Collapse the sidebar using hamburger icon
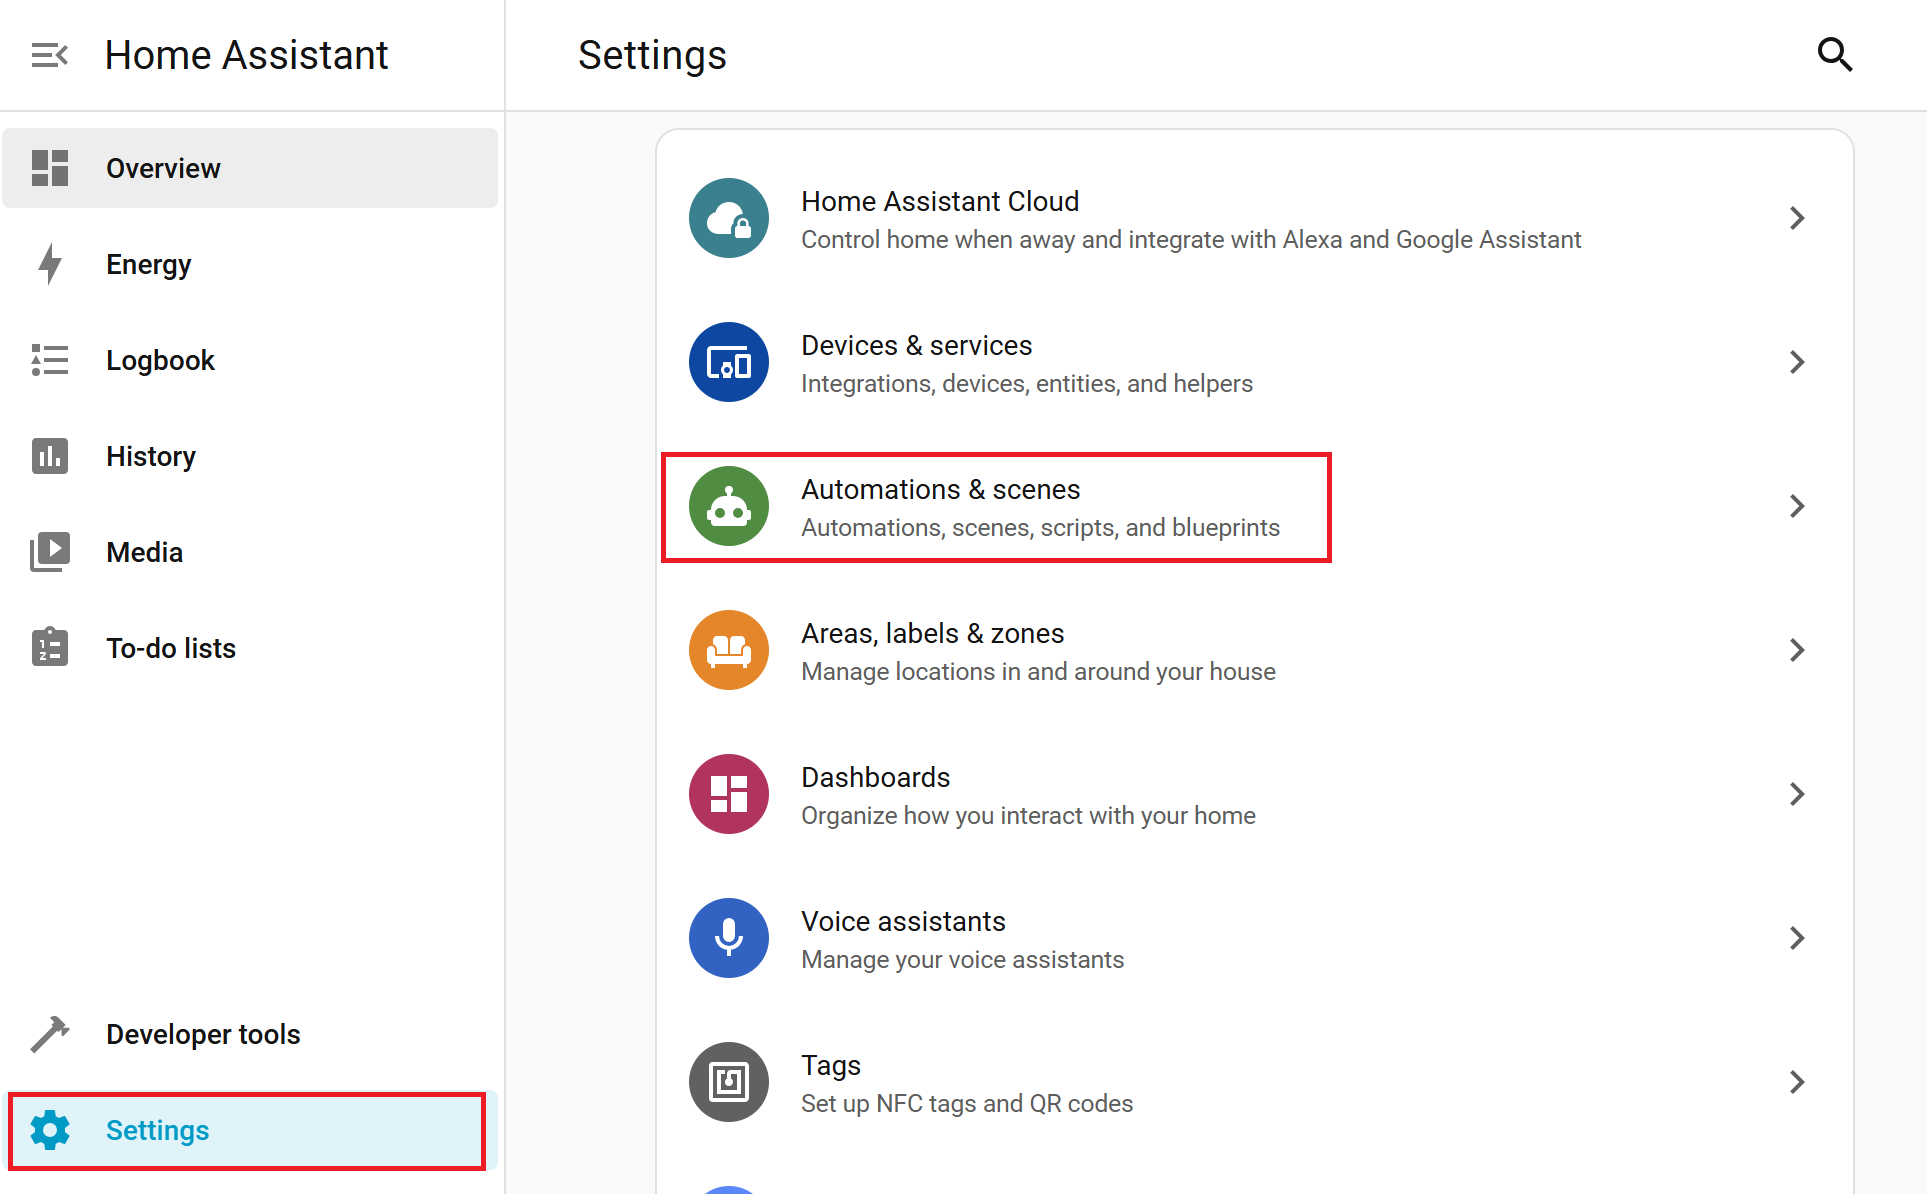The image size is (1927, 1194). tap(49, 55)
